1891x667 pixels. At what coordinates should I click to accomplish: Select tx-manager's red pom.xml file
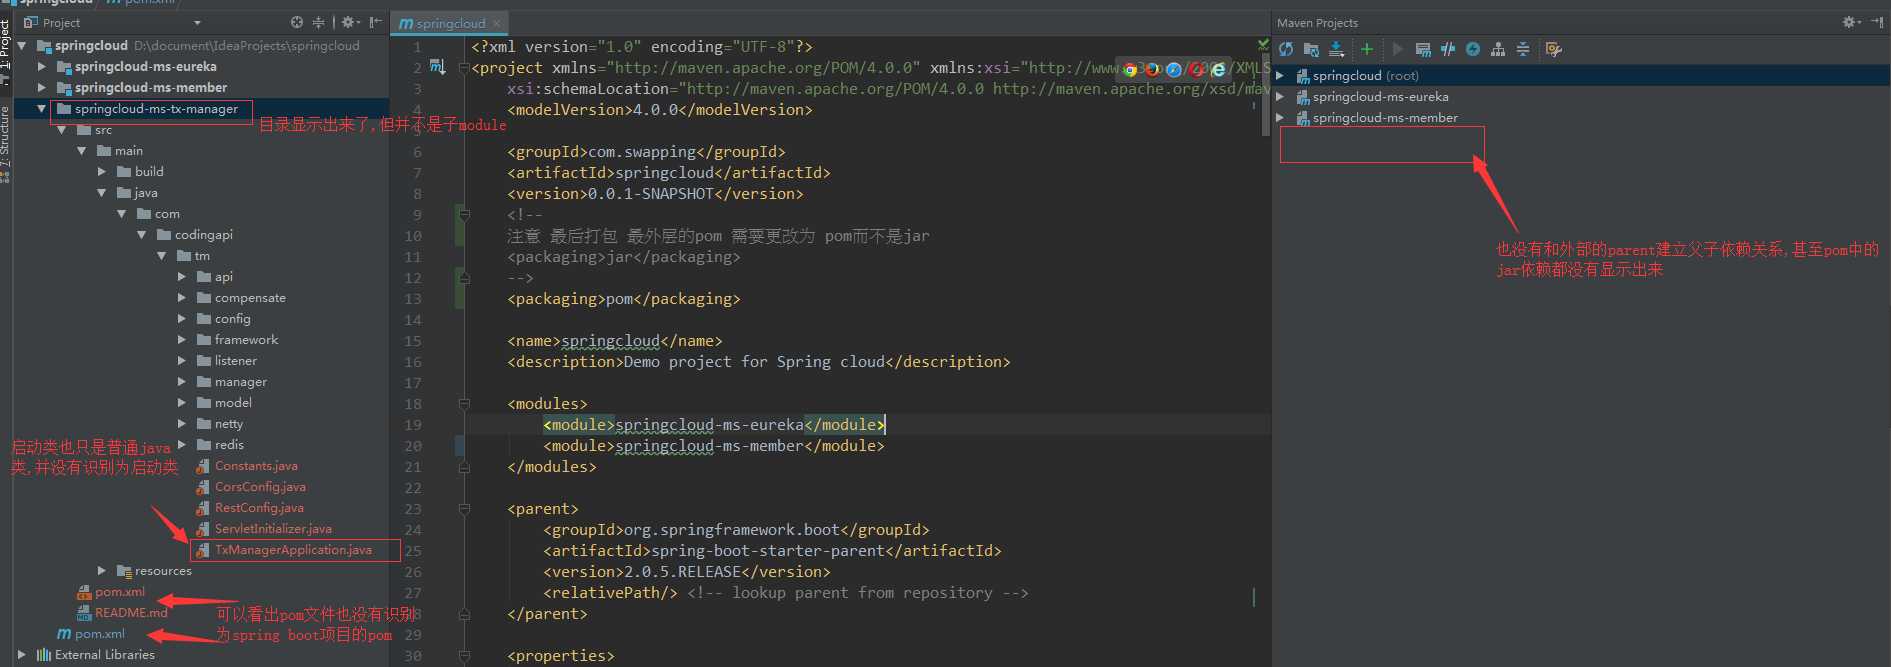(119, 592)
